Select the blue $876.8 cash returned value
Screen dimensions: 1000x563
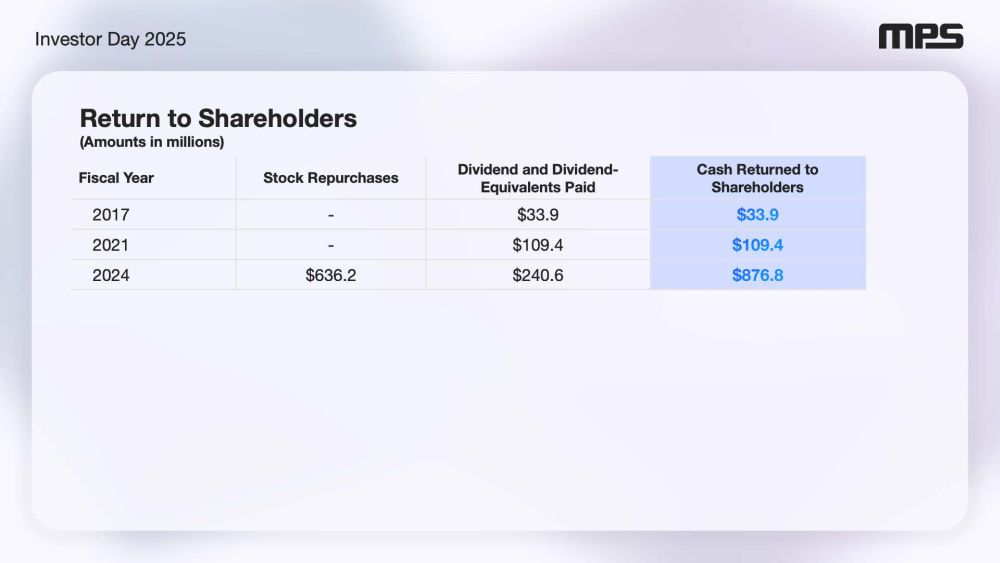click(757, 275)
